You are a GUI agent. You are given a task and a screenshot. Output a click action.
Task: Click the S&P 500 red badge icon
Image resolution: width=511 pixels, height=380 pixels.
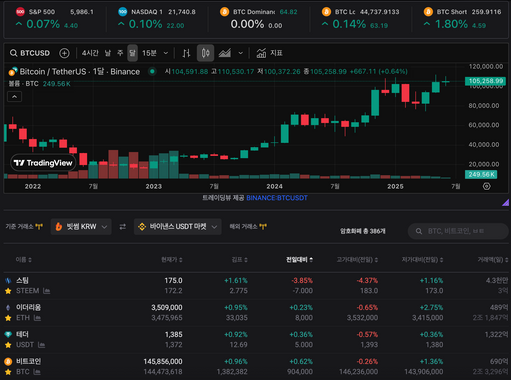click(20, 12)
